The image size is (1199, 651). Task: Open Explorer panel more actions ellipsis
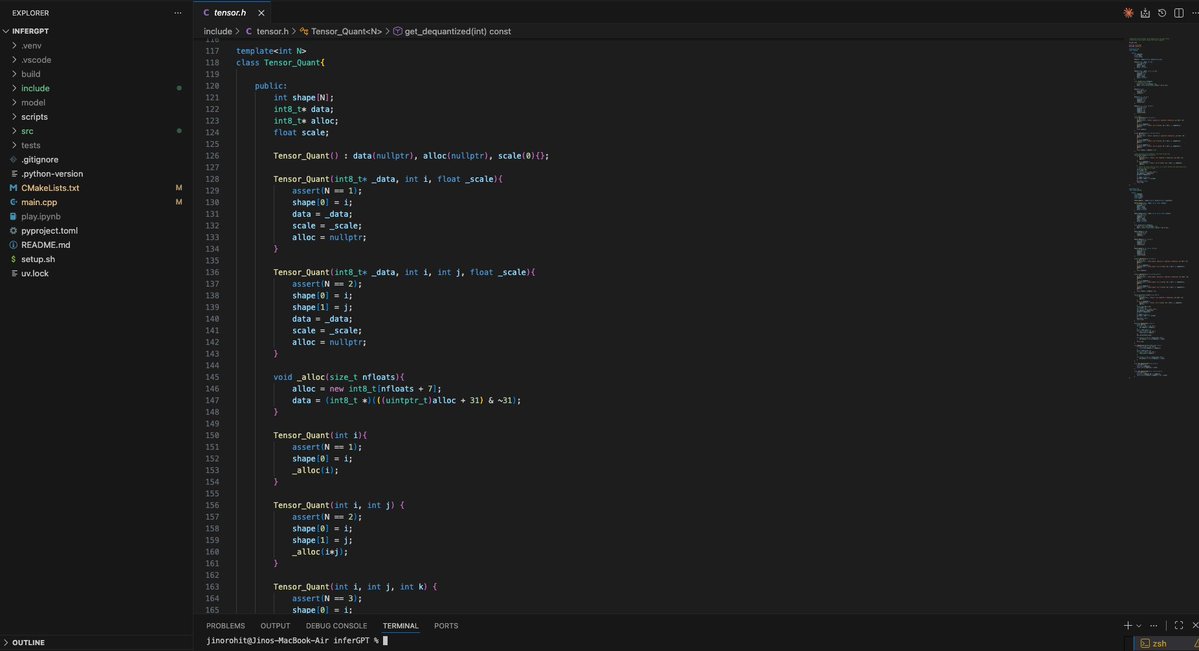click(x=177, y=13)
